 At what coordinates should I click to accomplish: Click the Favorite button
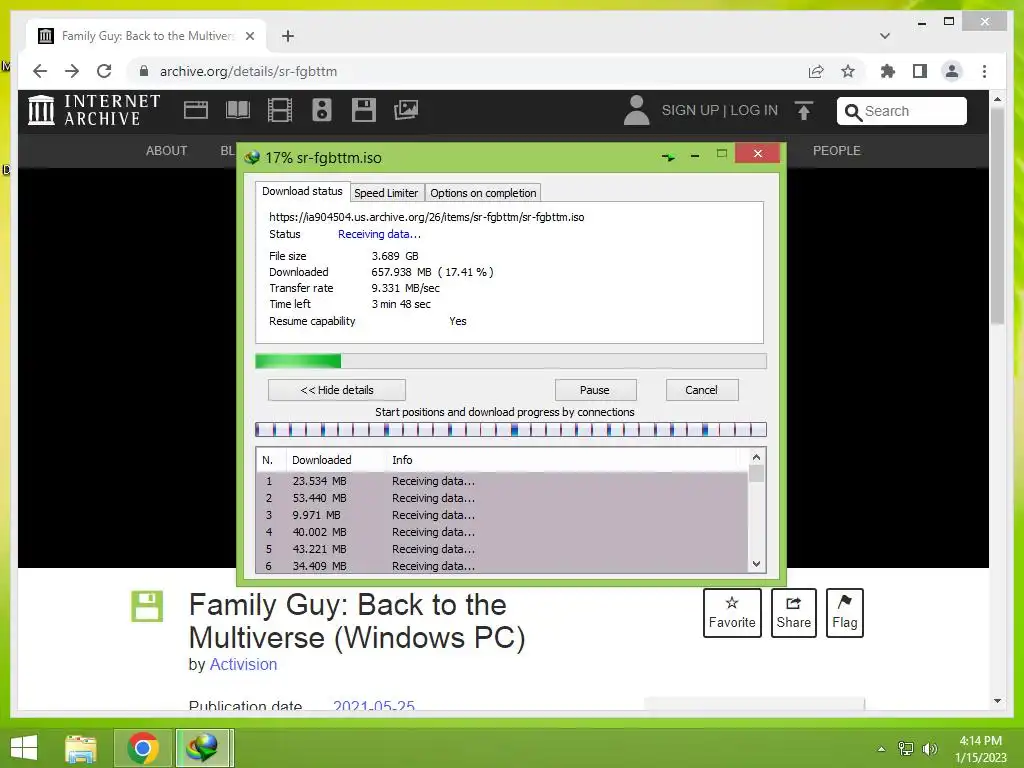[x=732, y=613]
